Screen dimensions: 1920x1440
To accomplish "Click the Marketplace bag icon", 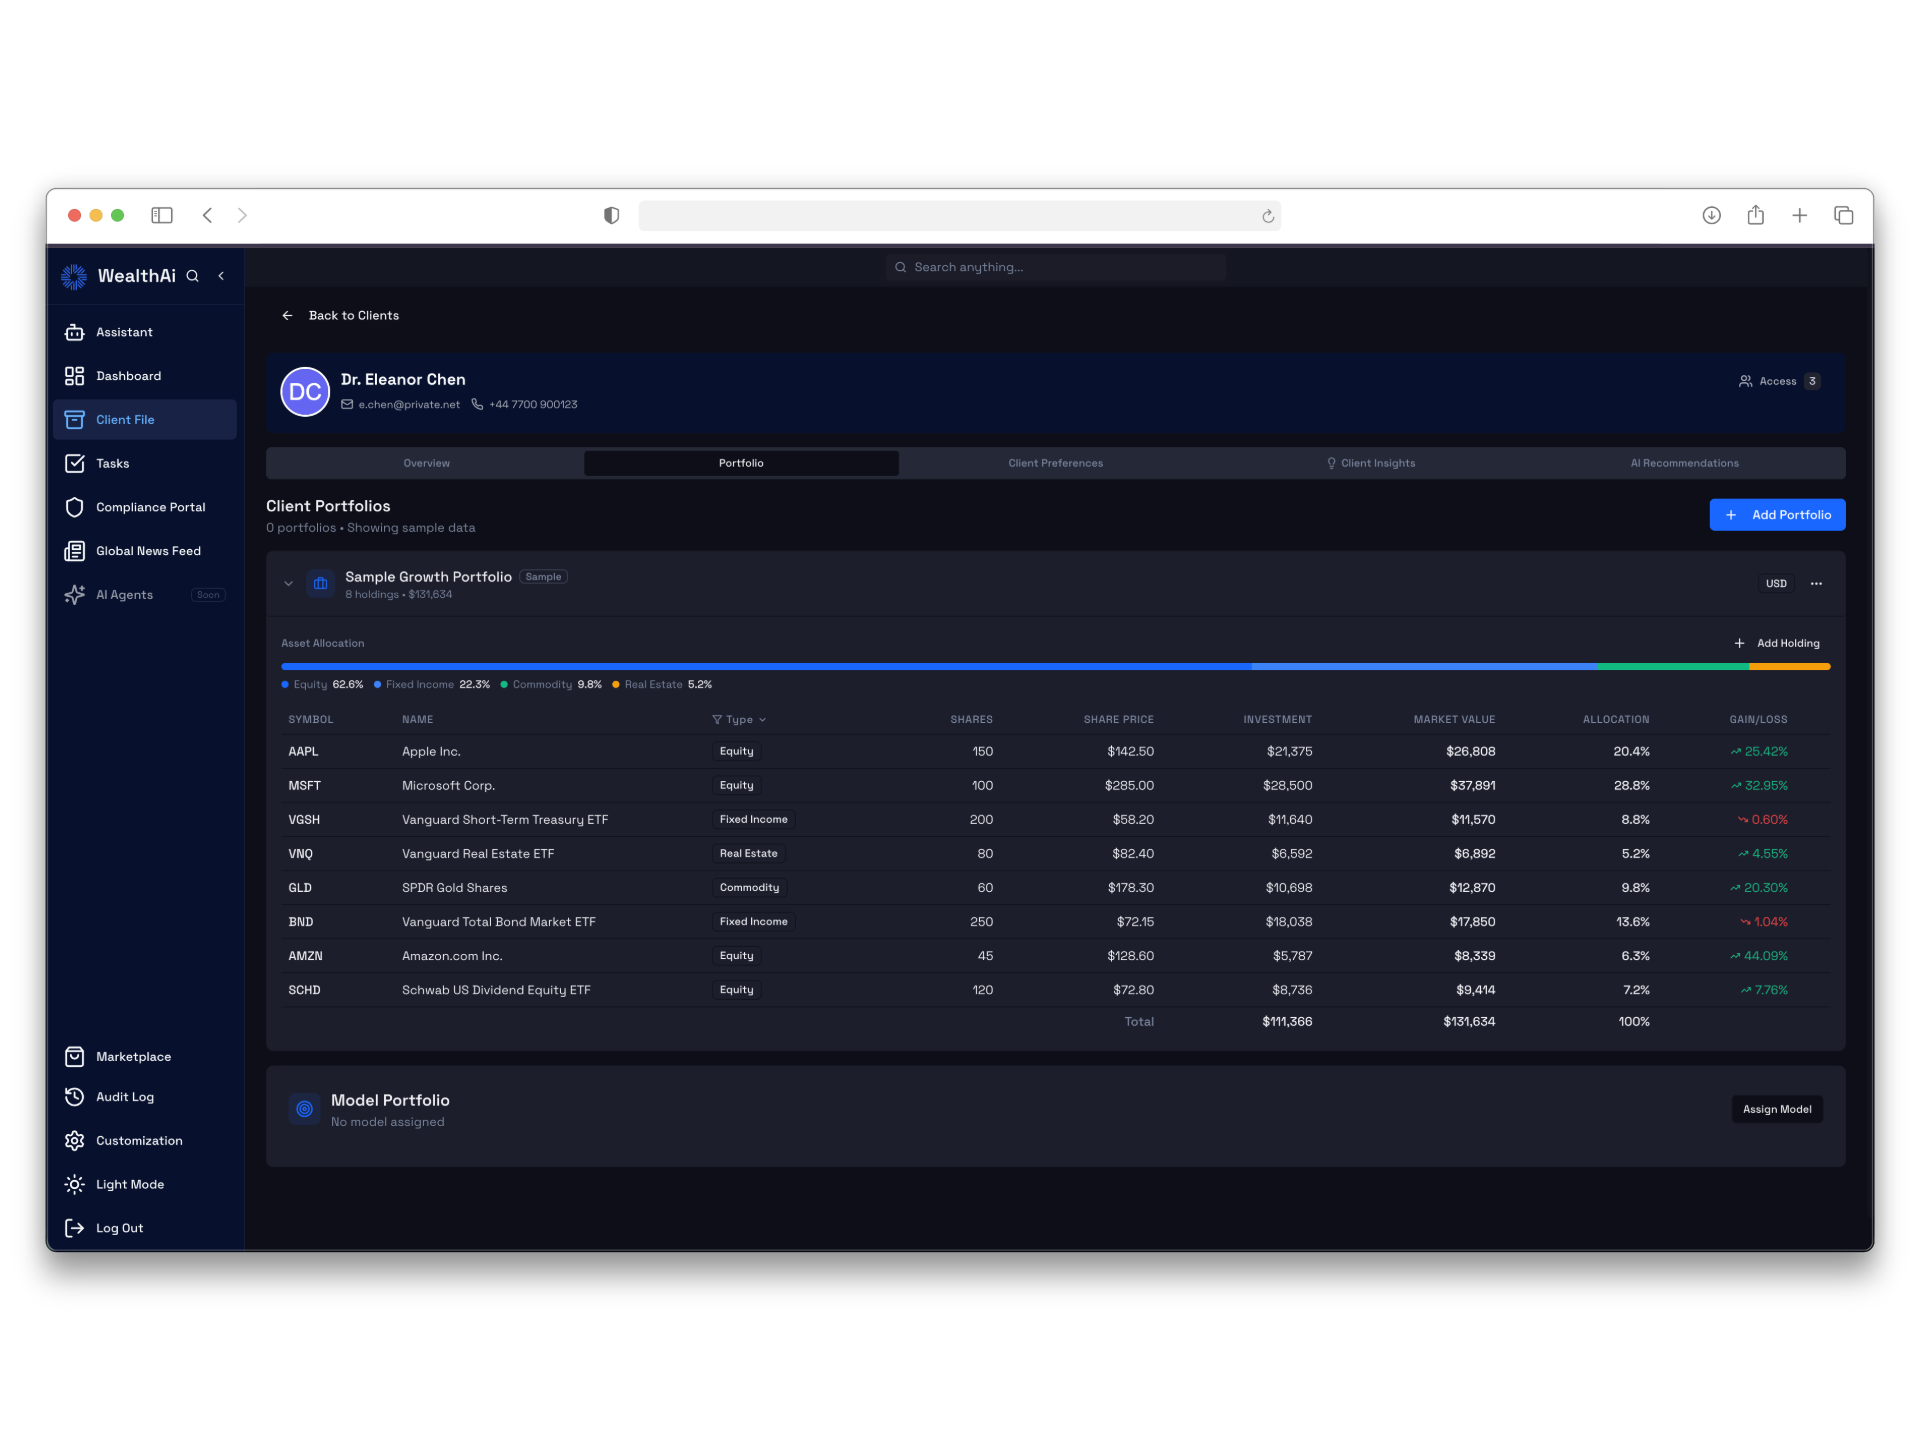I will (74, 1057).
